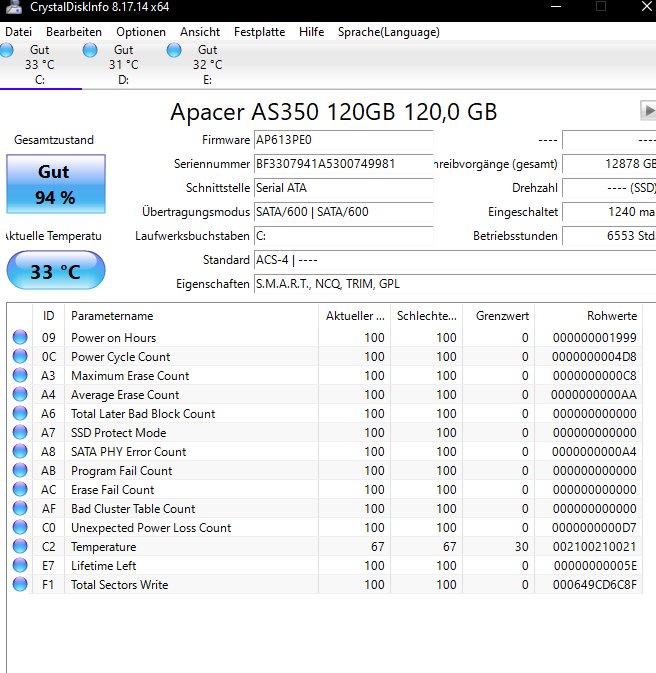Image resolution: width=656 pixels, height=673 pixels.
Task: Click the status orb for Unexpected Power Loss Count
Action: pos(20,527)
